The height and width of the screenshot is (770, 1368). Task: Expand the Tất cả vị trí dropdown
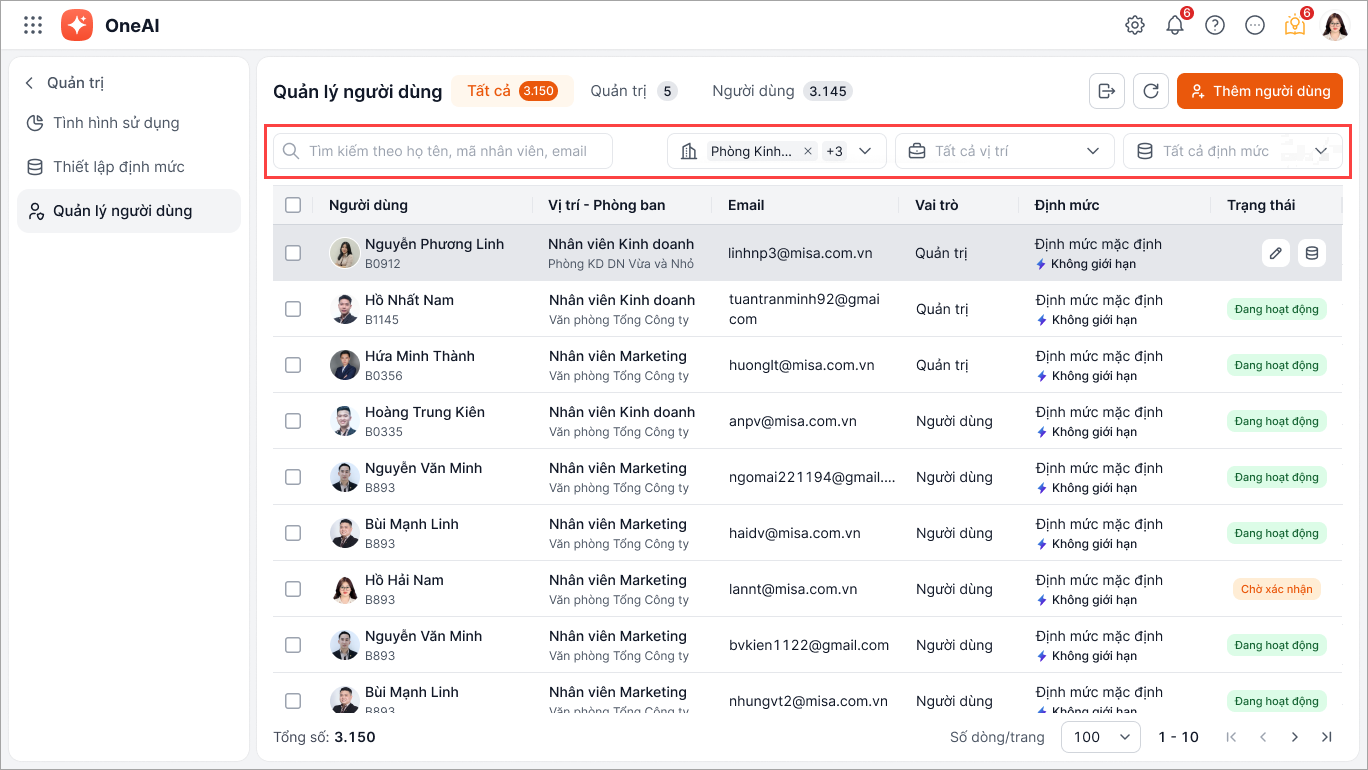1004,151
